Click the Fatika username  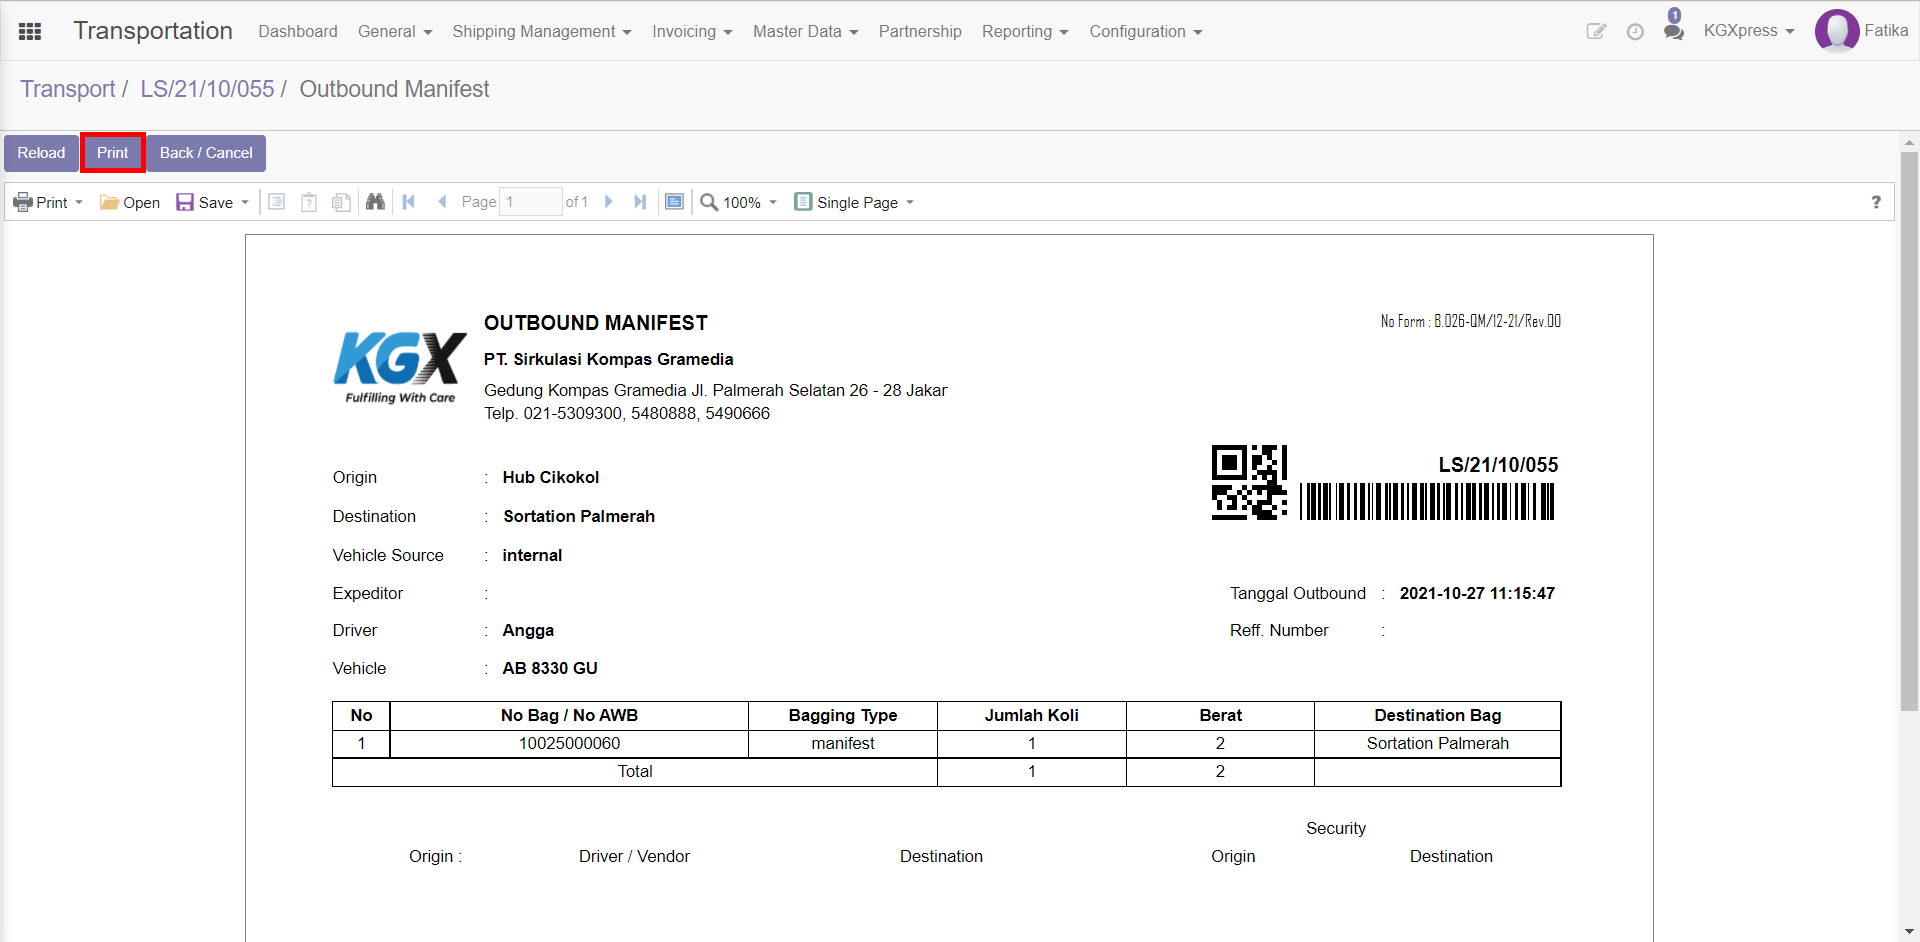pos(1886,31)
